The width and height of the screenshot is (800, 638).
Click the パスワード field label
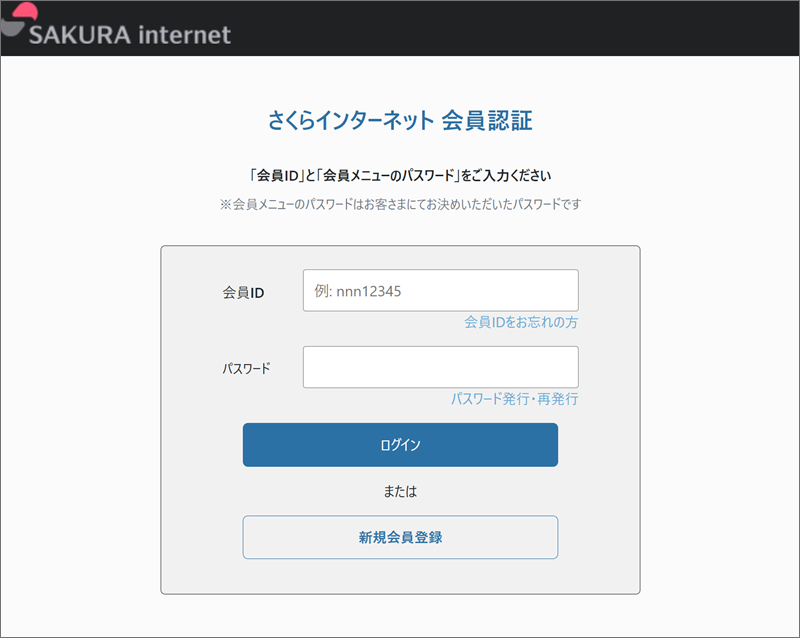pos(246,368)
